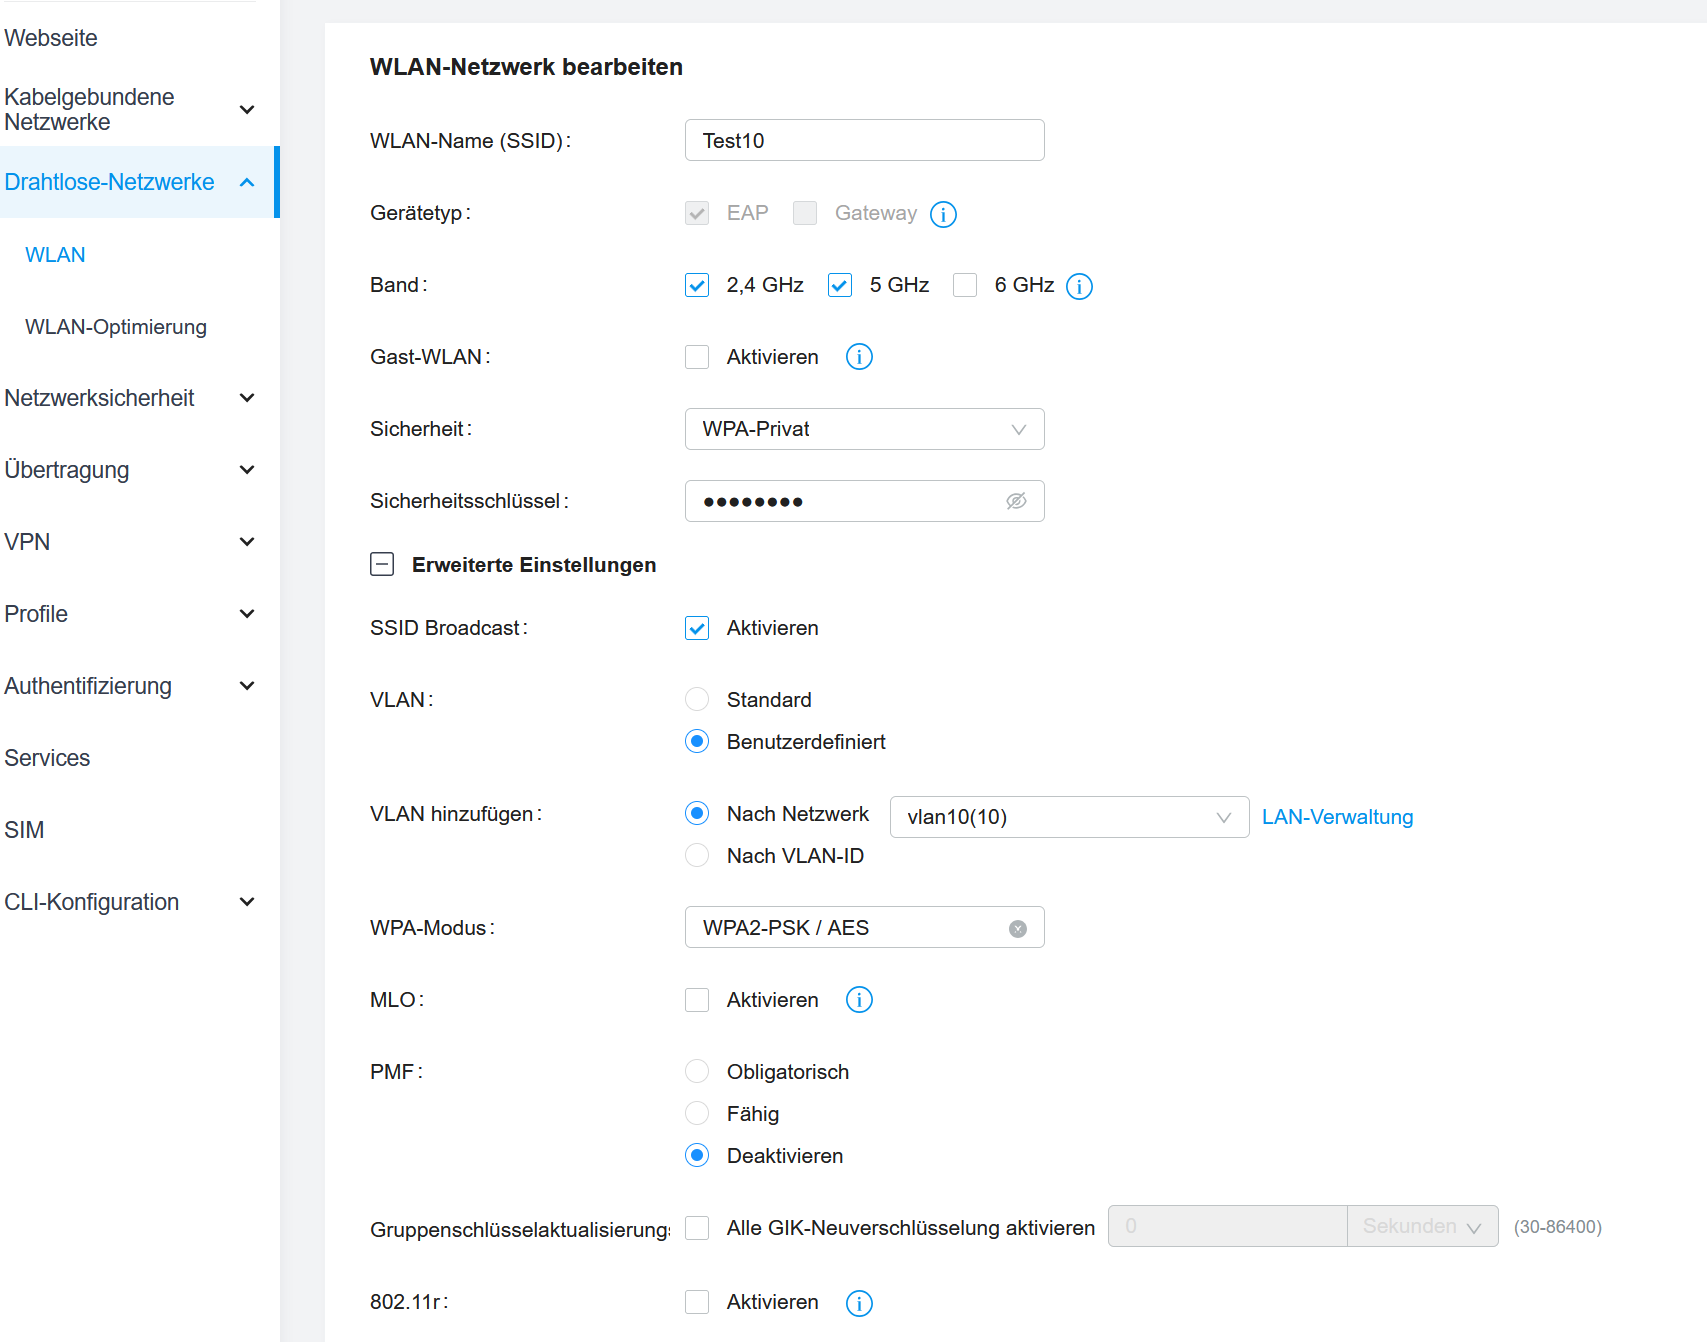
Task: Open WLAN-Optimierung in the sidebar
Action: pos(116,327)
